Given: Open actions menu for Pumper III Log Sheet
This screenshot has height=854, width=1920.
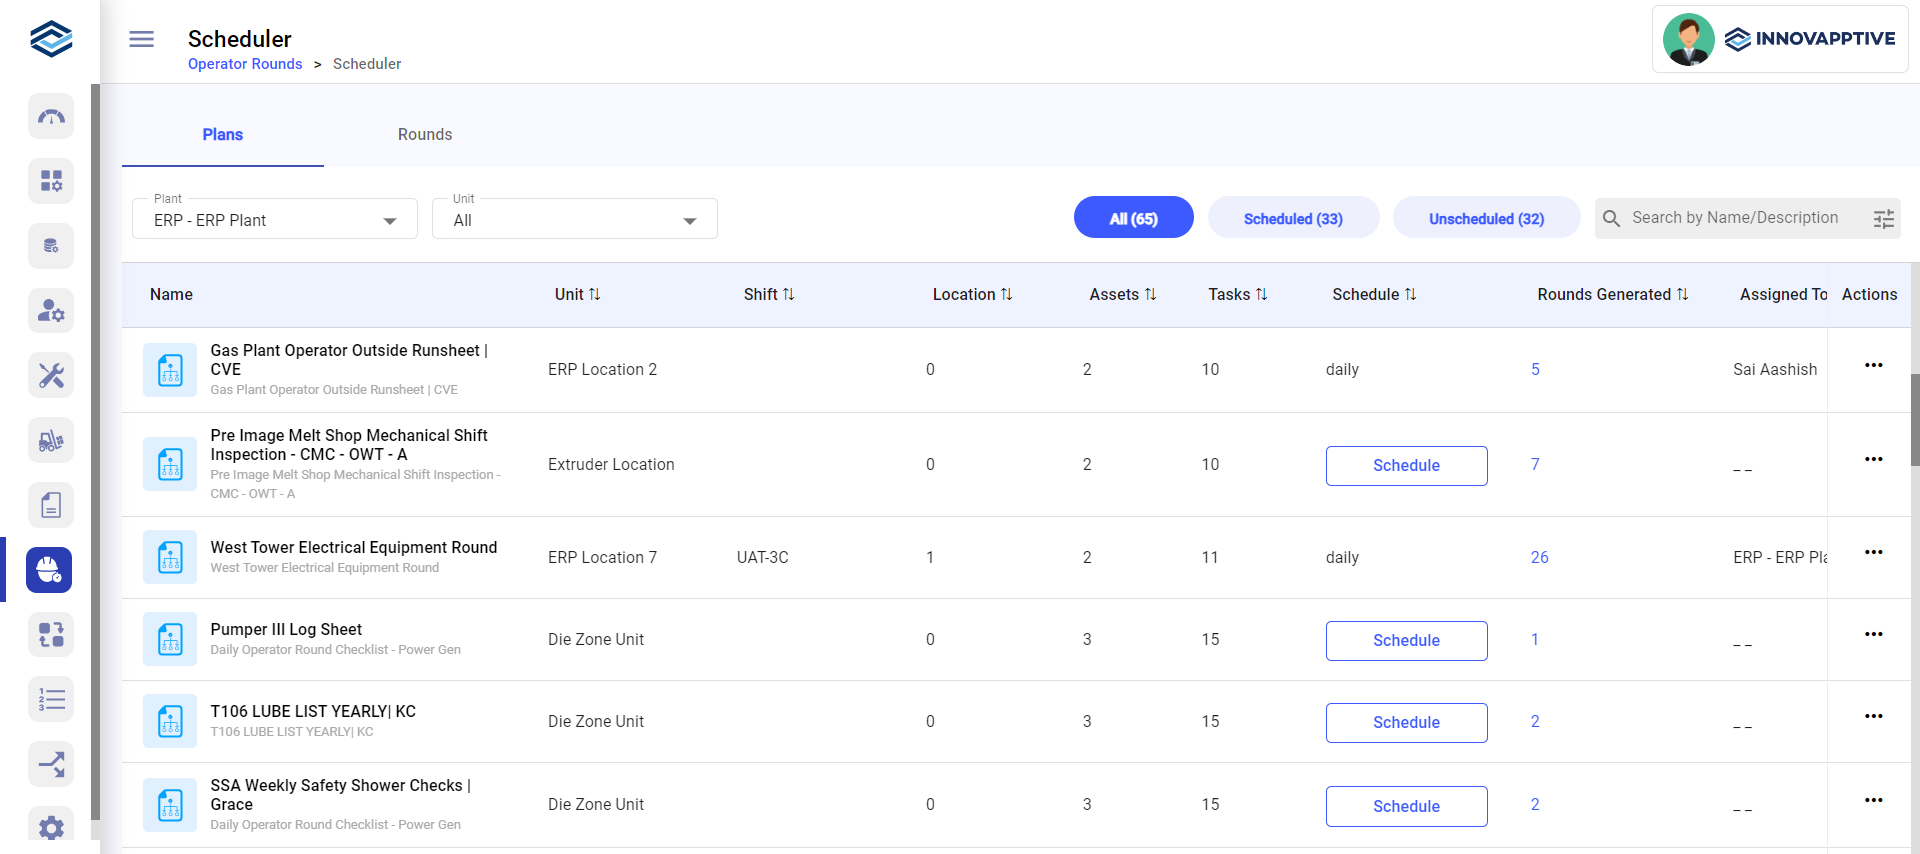Looking at the screenshot, I should point(1873,634).
